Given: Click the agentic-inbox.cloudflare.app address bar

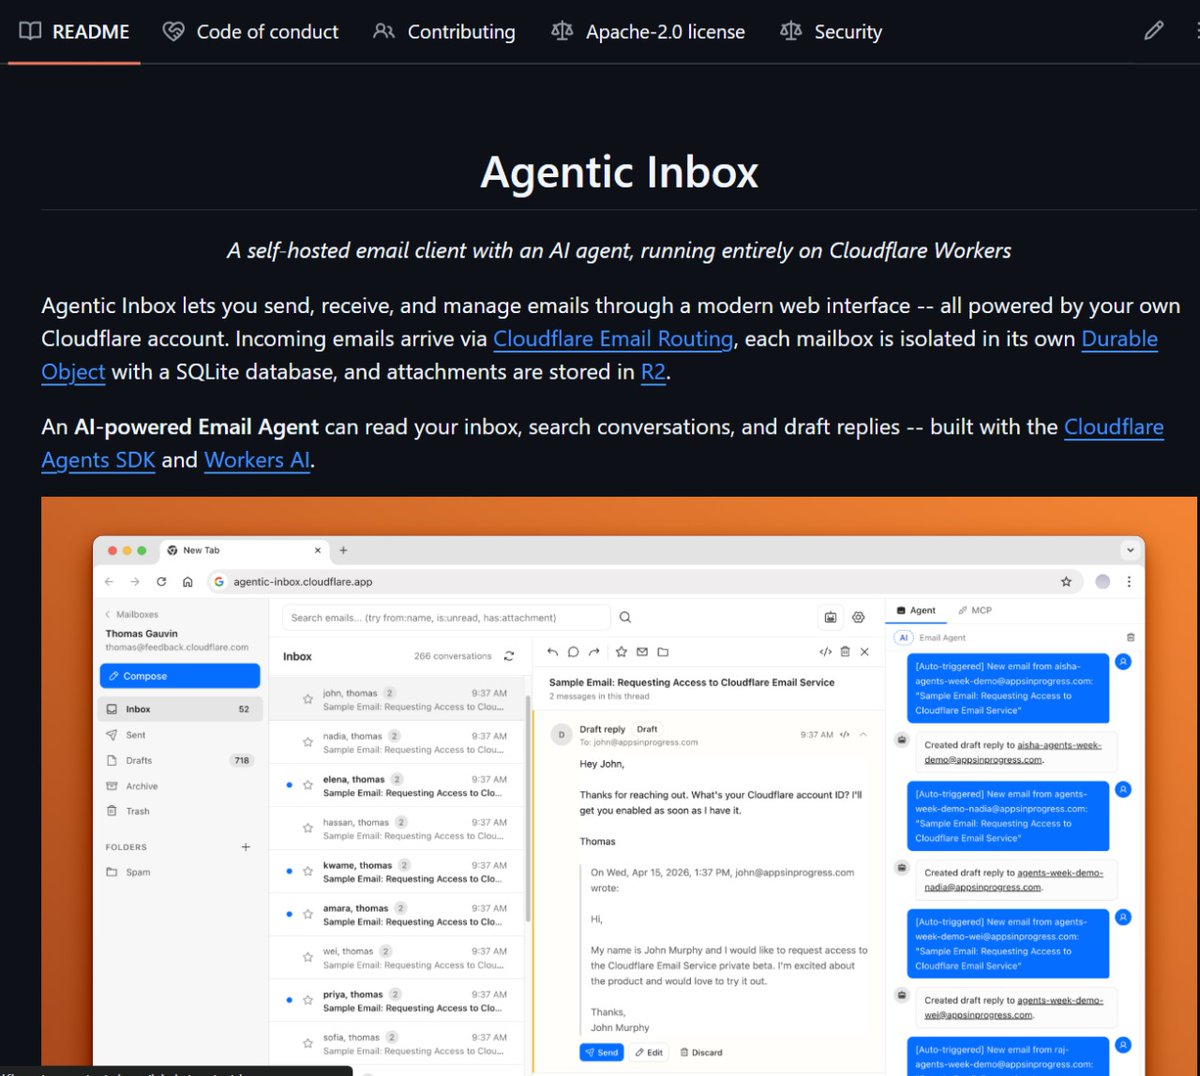Looking at the screenshot, I should (x=644, y=581).
